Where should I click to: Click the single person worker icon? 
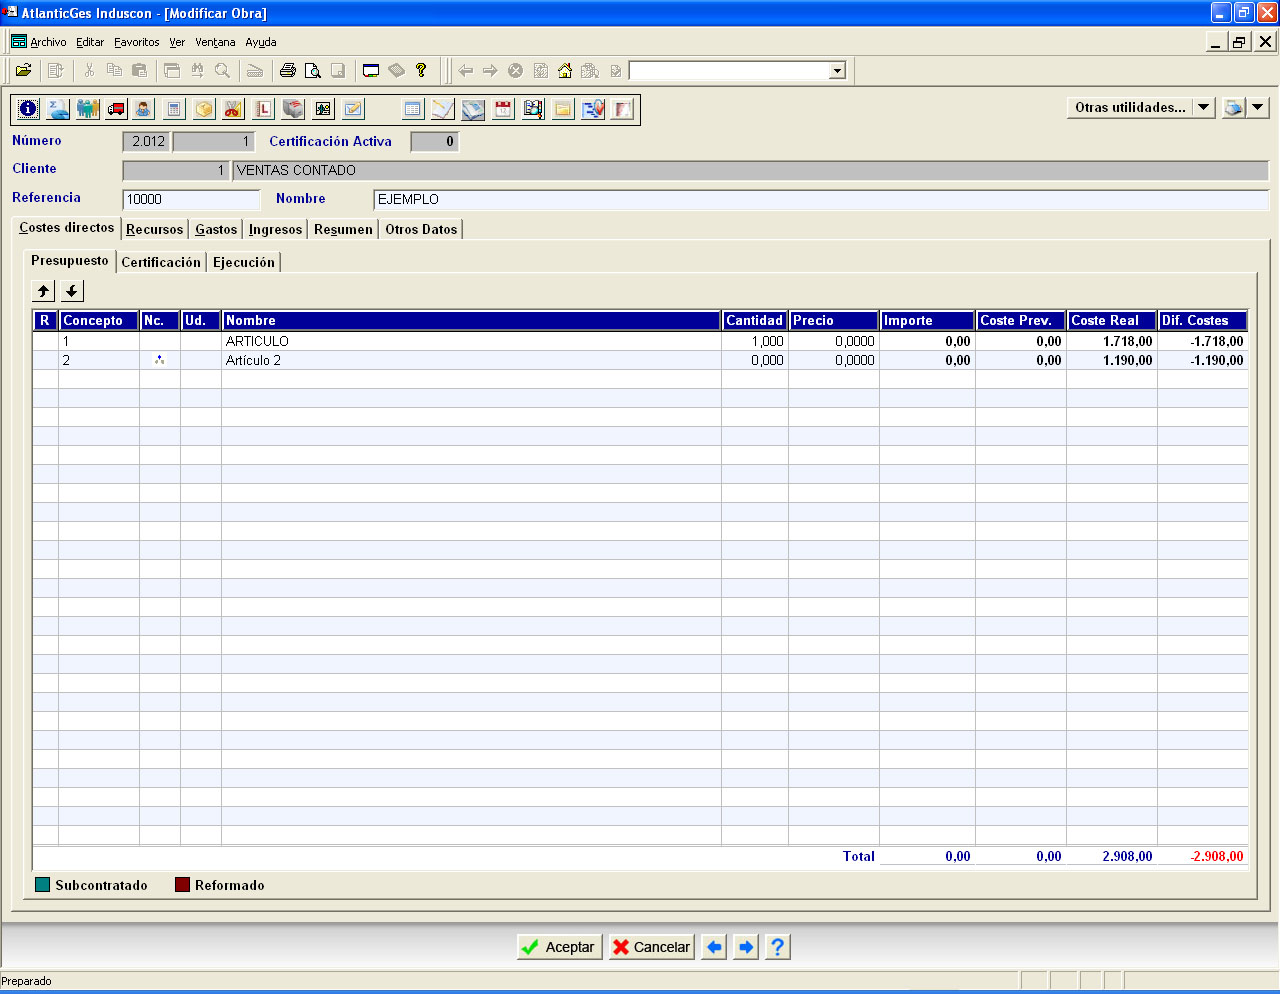pos(144,109)
